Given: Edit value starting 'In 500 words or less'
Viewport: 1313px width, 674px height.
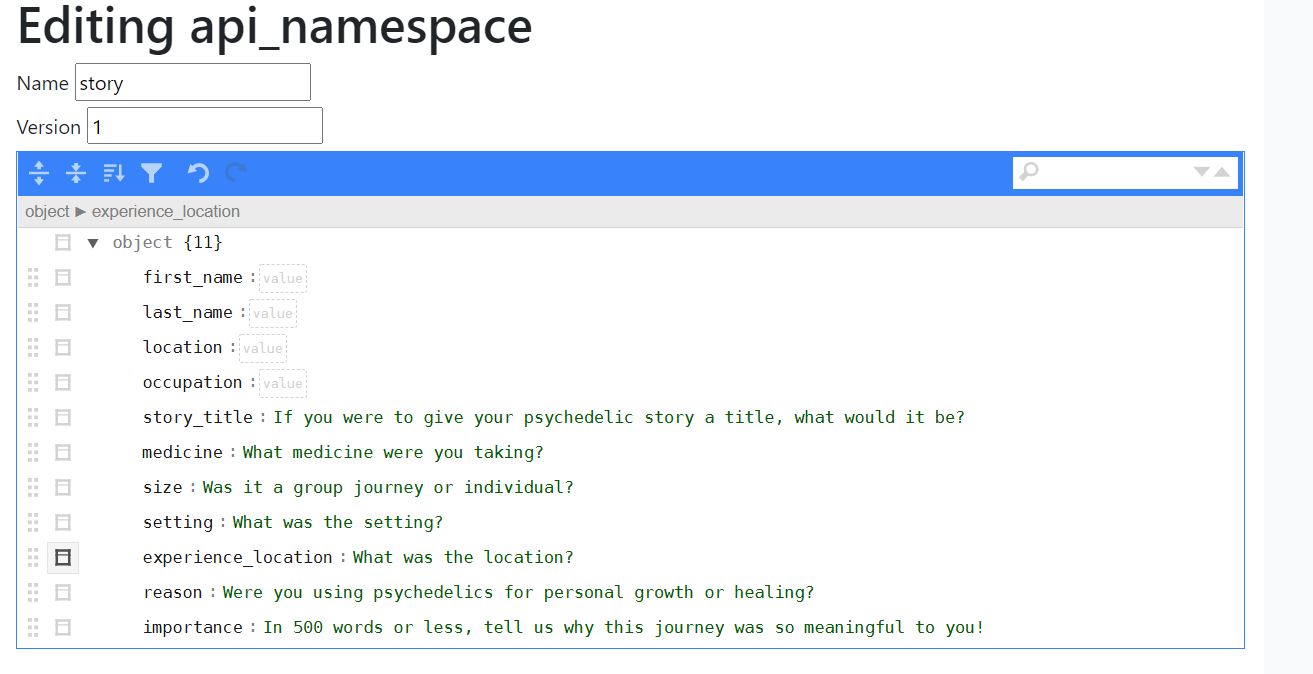Looking at the screenshot, I should pyautogui.click(x=624, y=627).
